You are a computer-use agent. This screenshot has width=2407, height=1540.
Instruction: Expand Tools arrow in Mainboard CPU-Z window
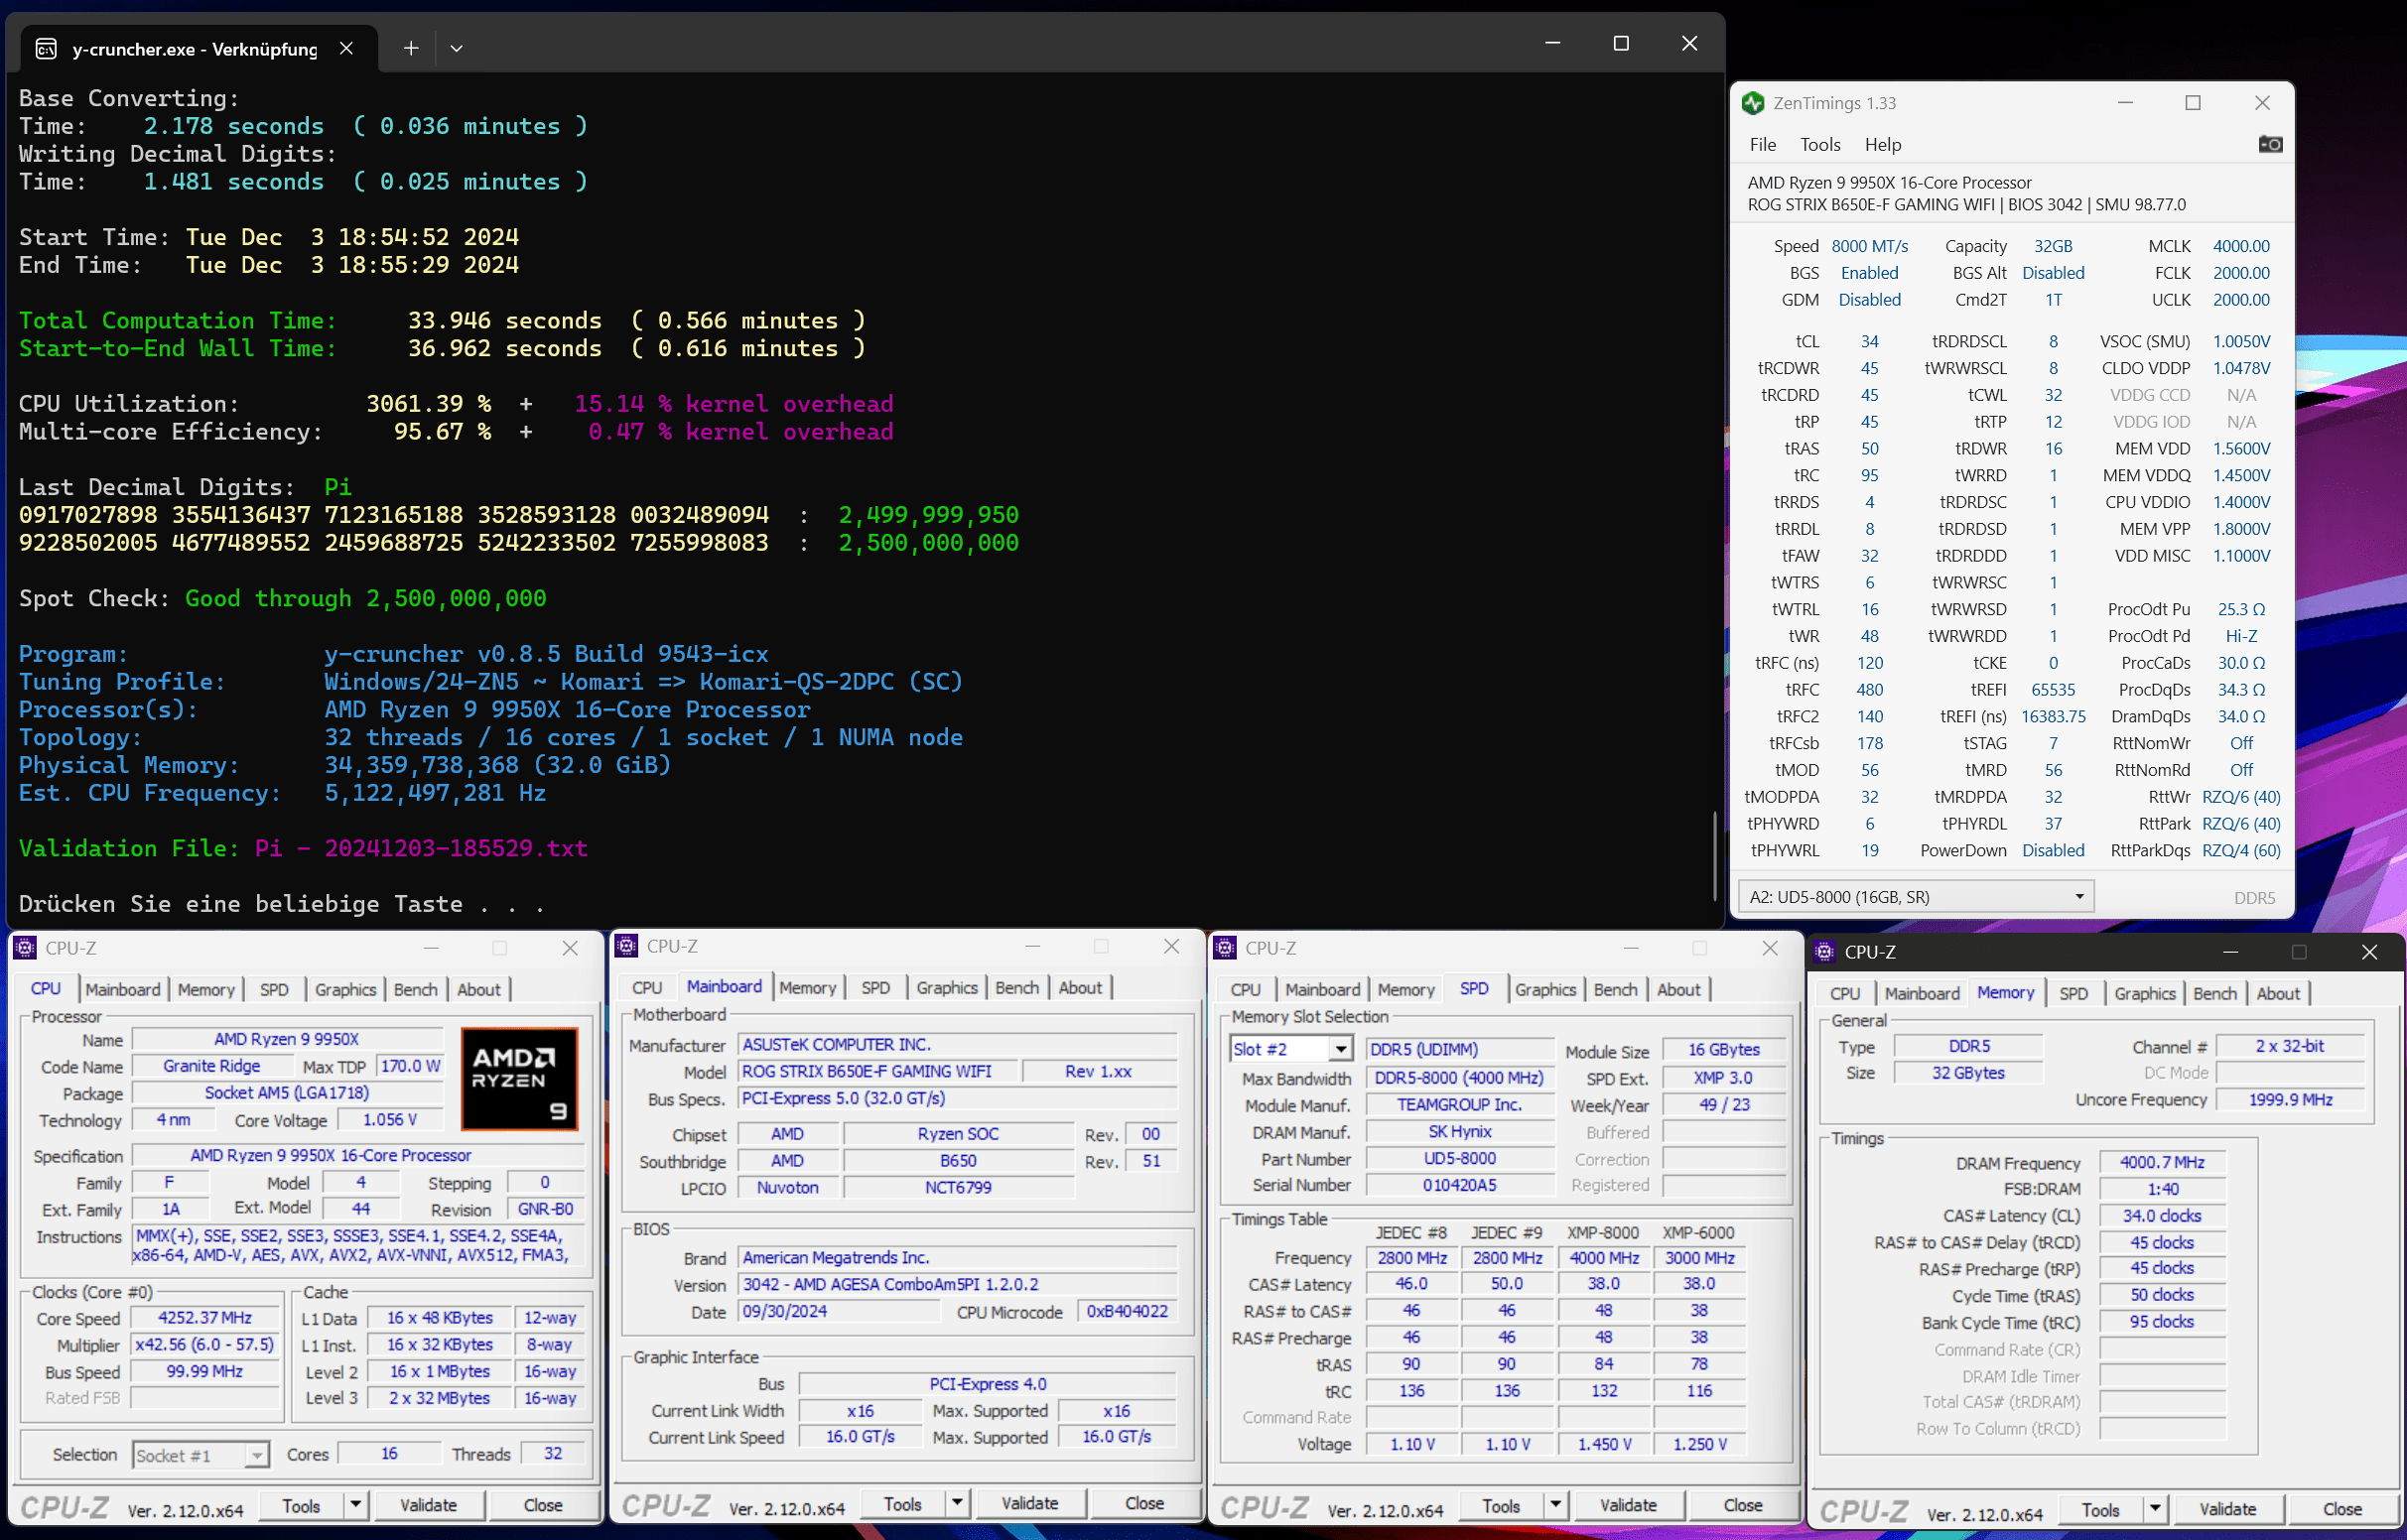click(x=957, y=1503)
